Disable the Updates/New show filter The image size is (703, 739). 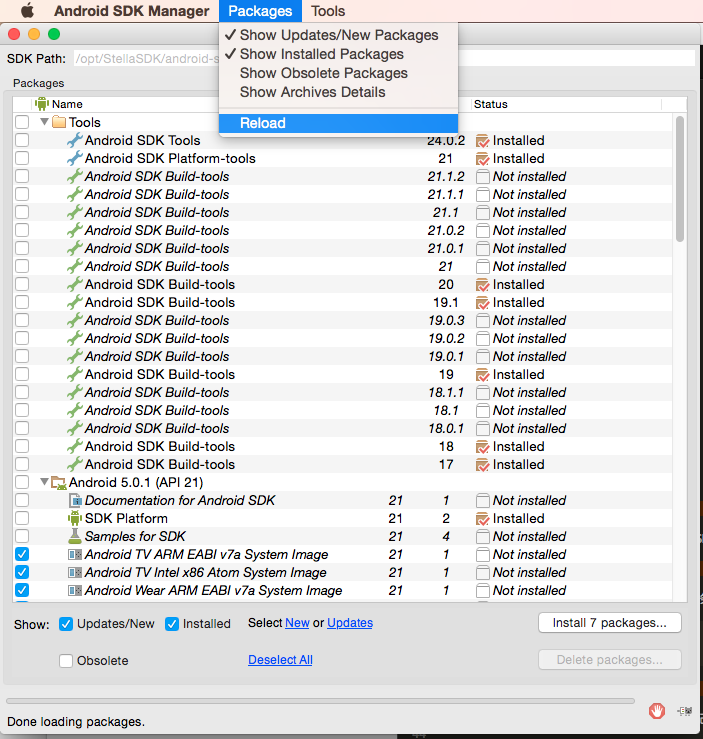(66, 624)
